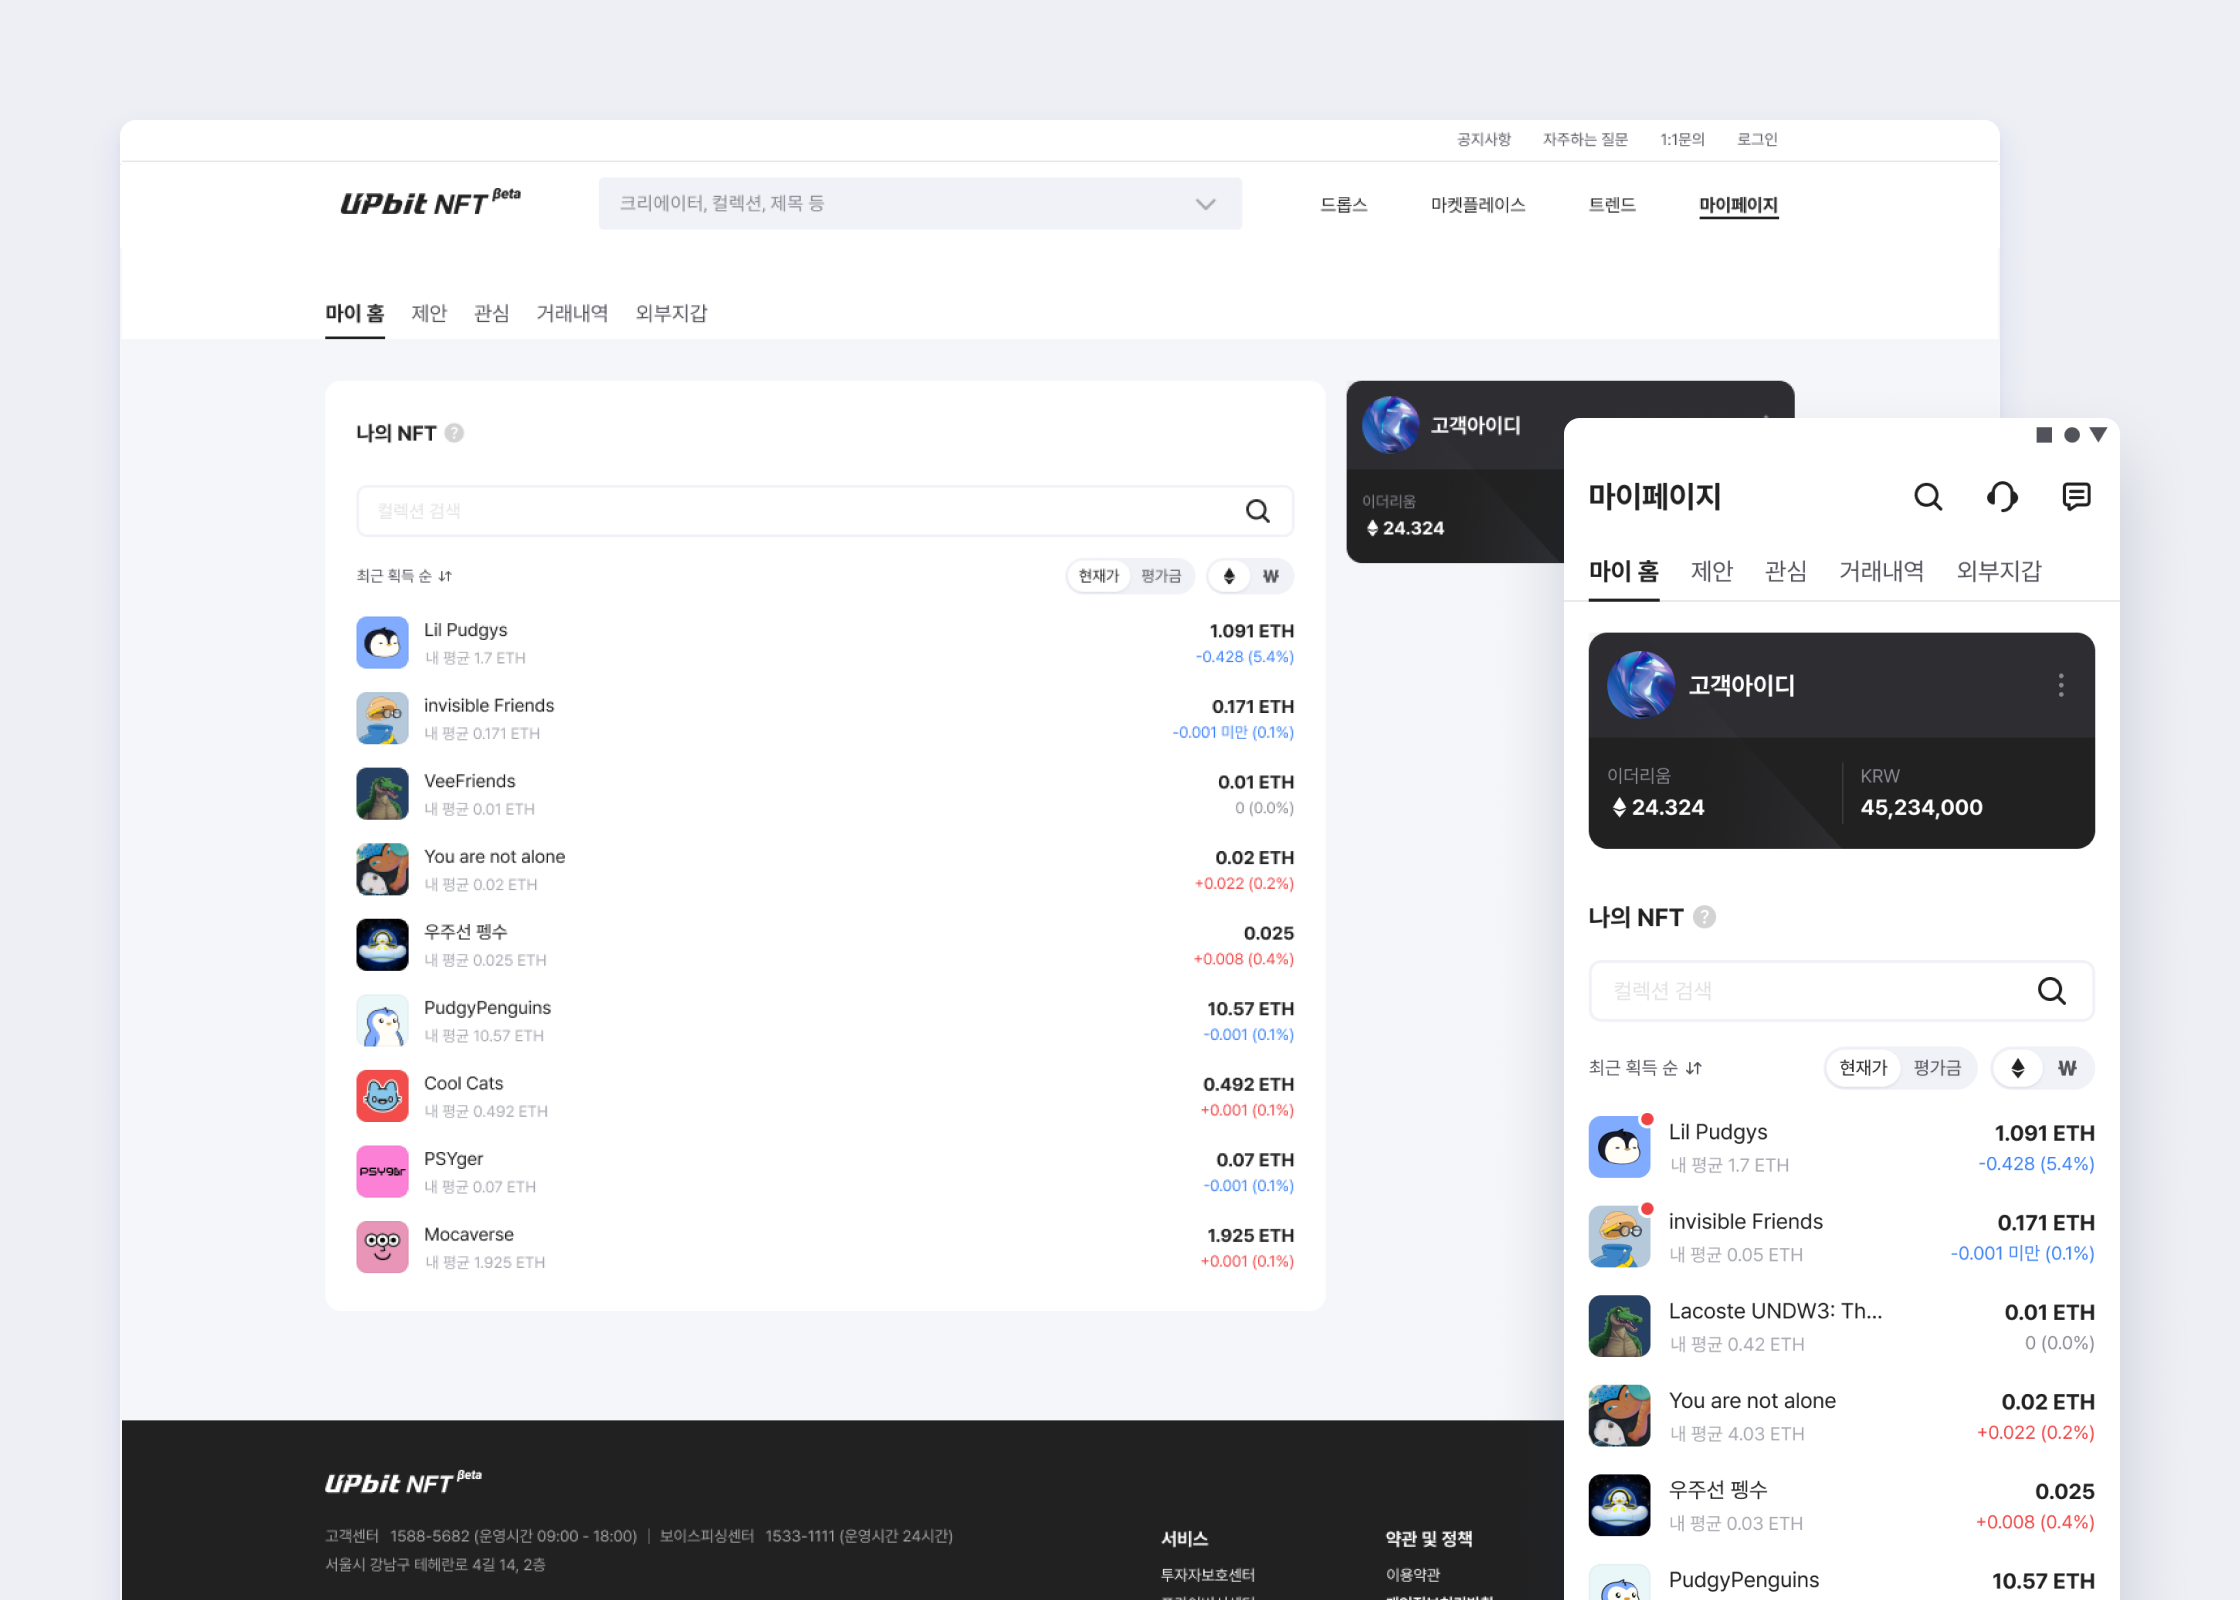2240x1600 pixels.
Task: Open the 투자자보호센터 footer link
Action: pos(1208,1574)
